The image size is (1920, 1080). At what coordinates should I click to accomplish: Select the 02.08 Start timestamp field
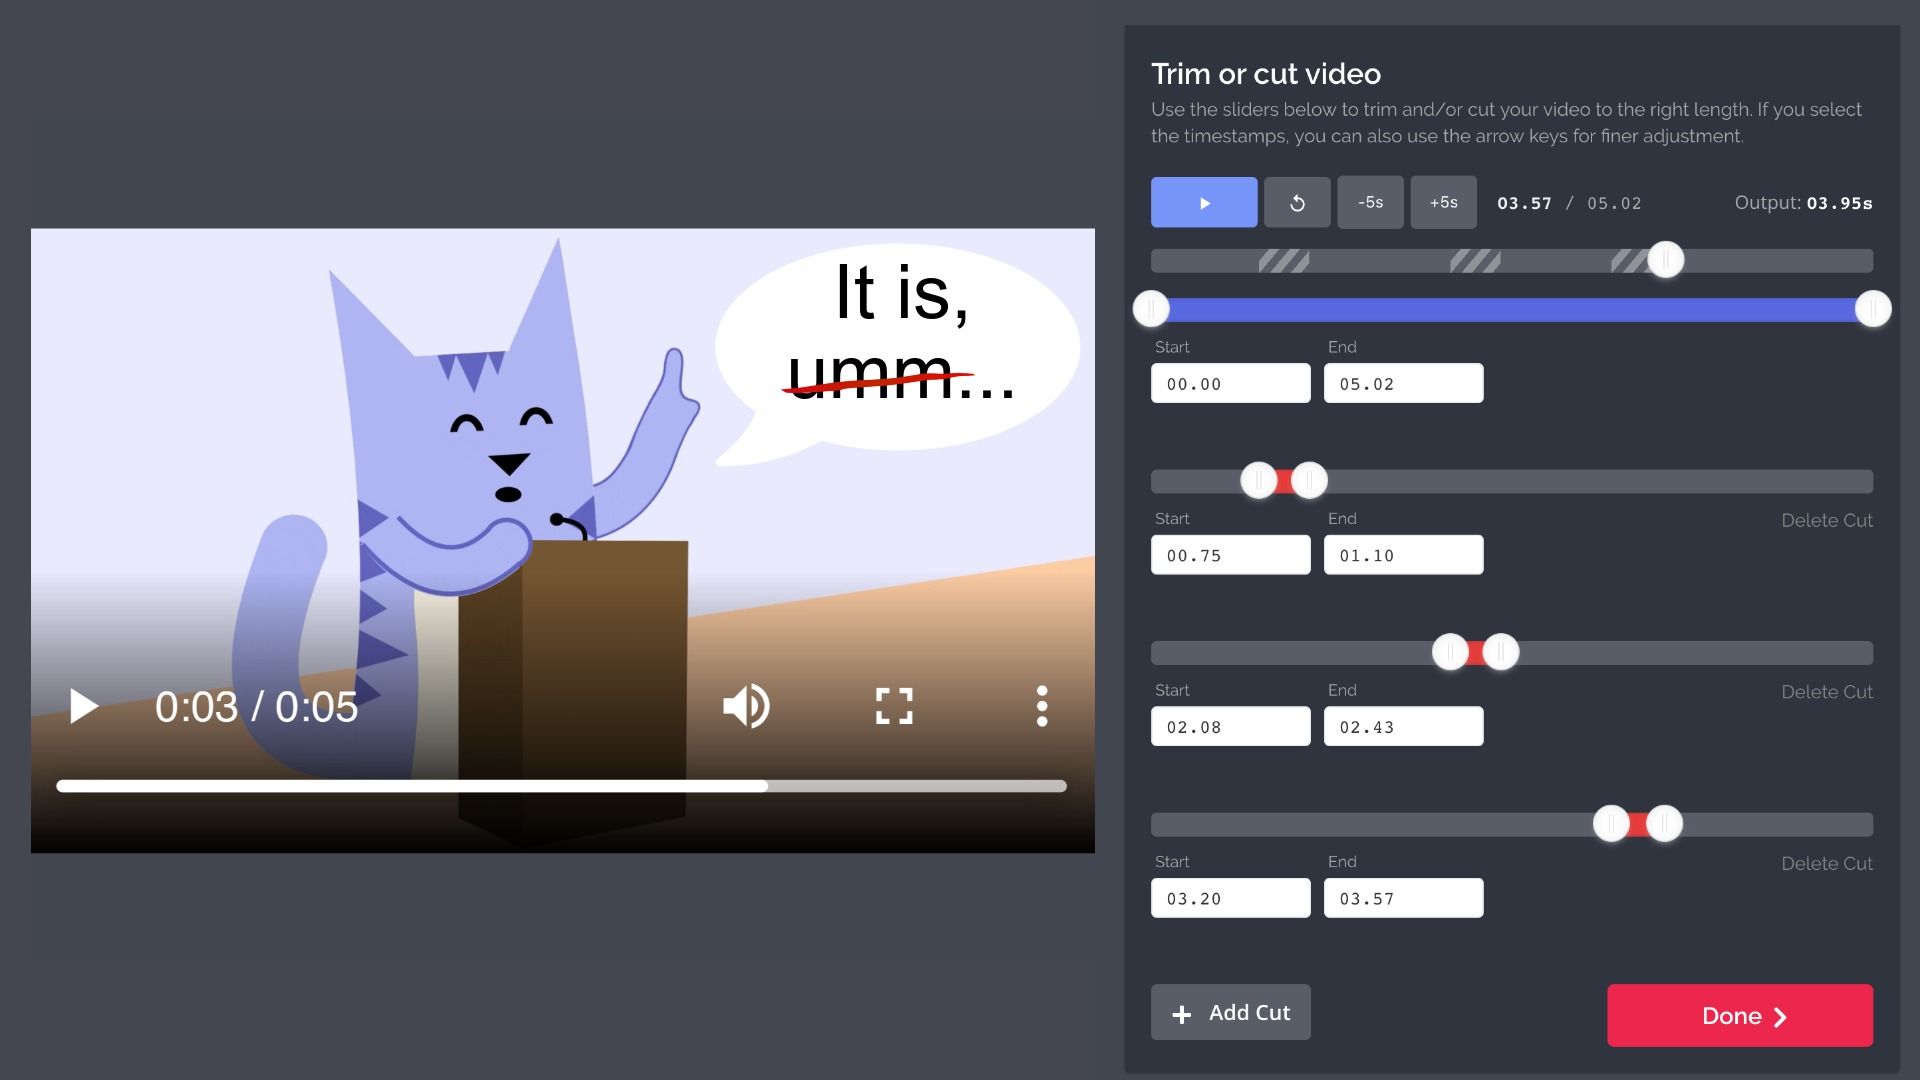coord(1230,726)
